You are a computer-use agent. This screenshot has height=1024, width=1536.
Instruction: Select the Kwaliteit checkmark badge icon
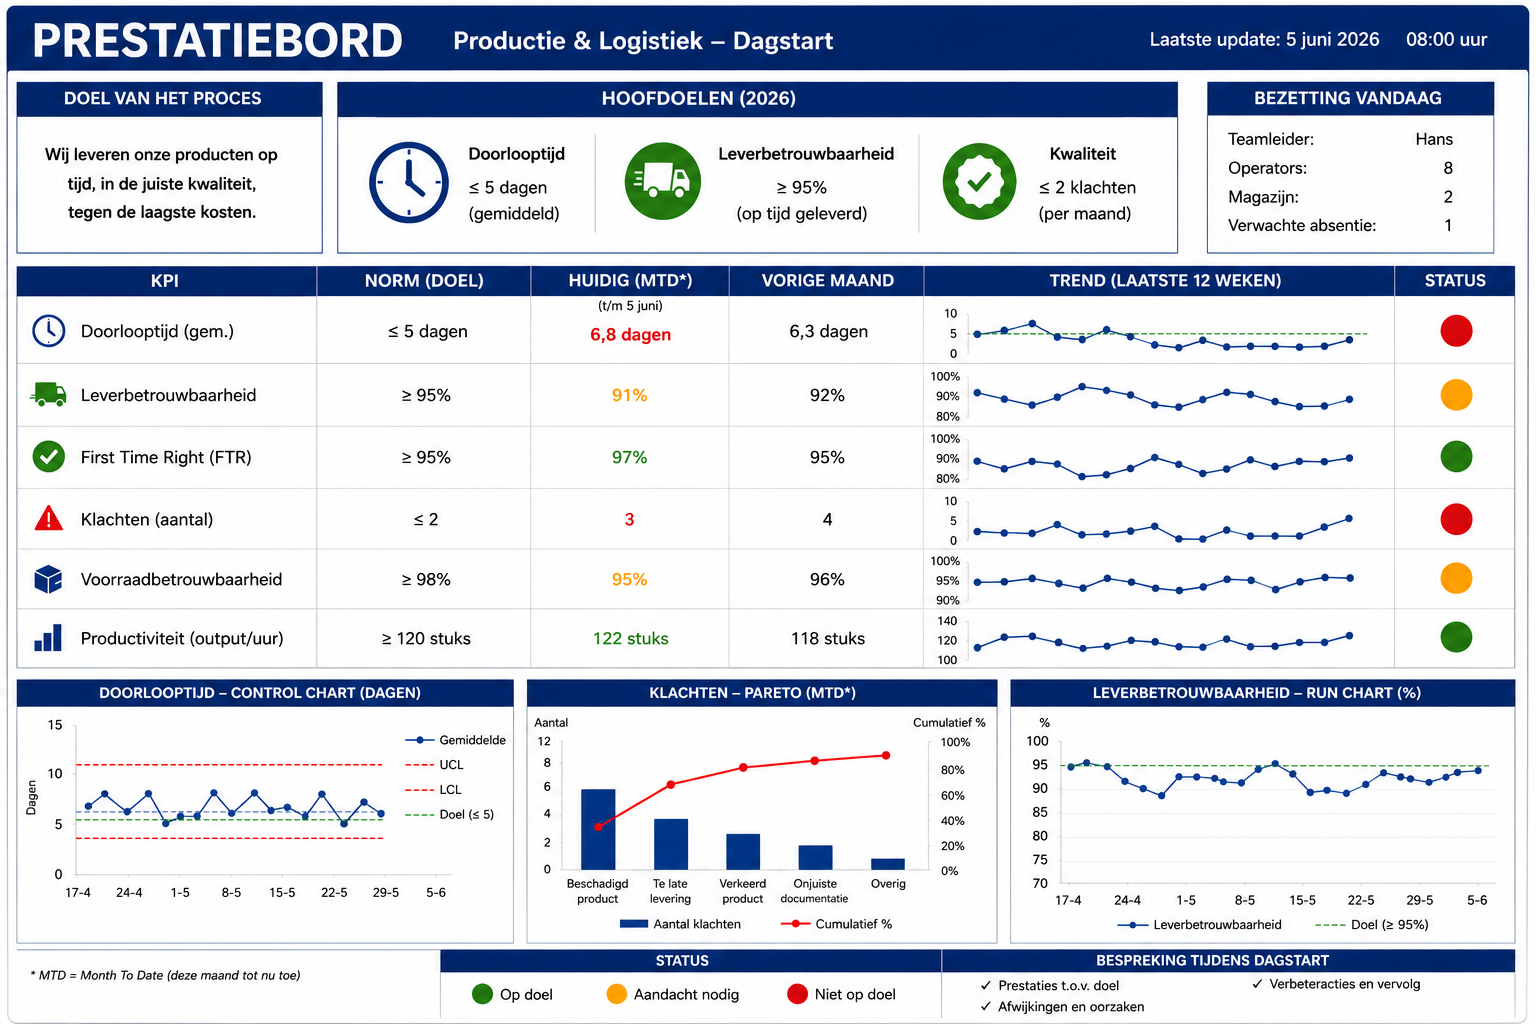(x=979, y=181)
